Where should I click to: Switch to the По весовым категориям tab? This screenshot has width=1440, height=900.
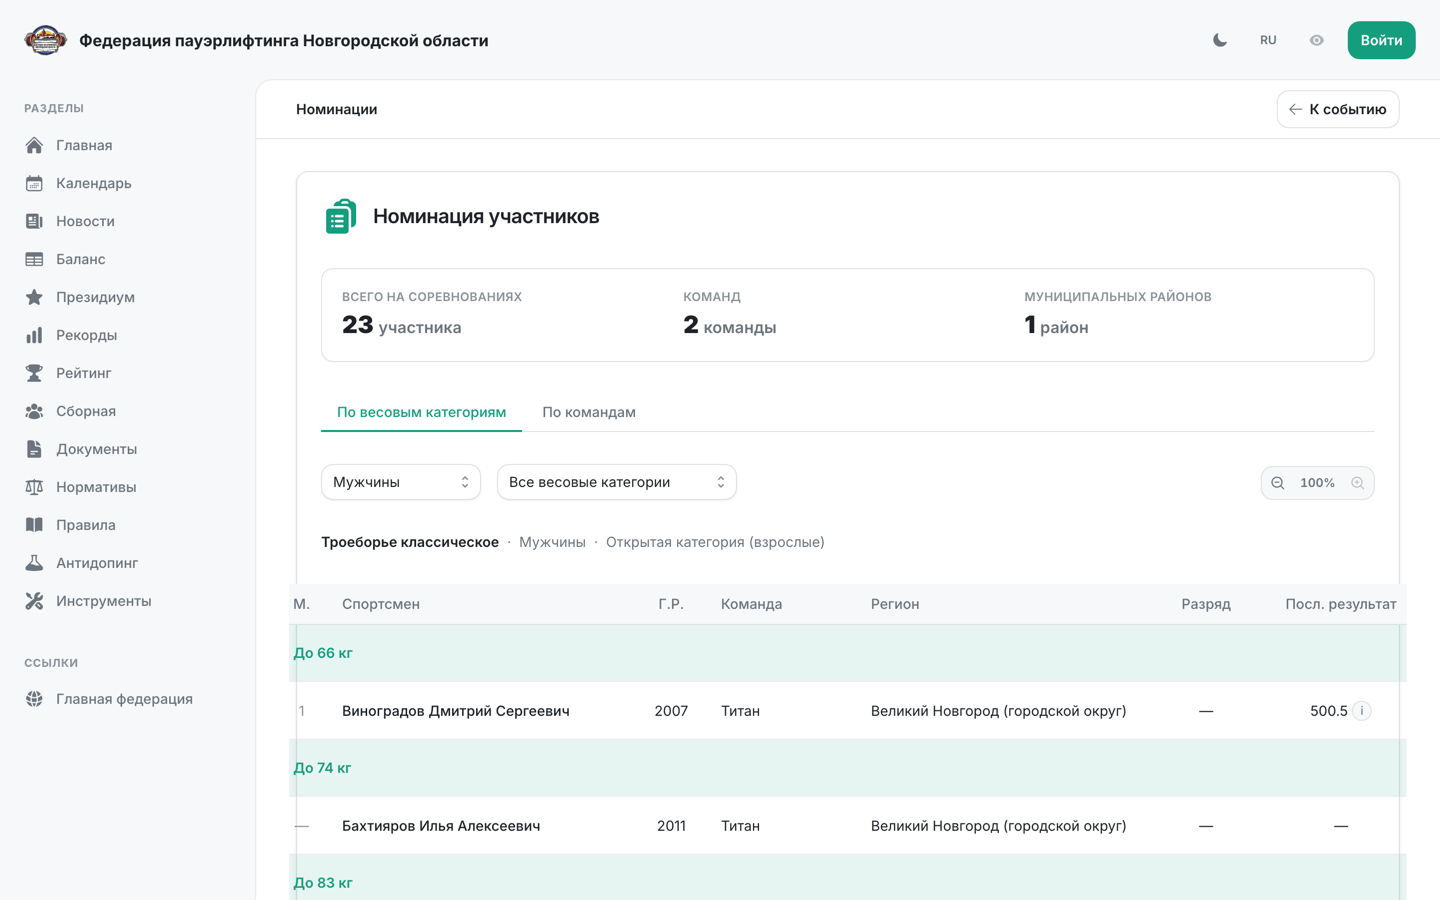point(421,412)
